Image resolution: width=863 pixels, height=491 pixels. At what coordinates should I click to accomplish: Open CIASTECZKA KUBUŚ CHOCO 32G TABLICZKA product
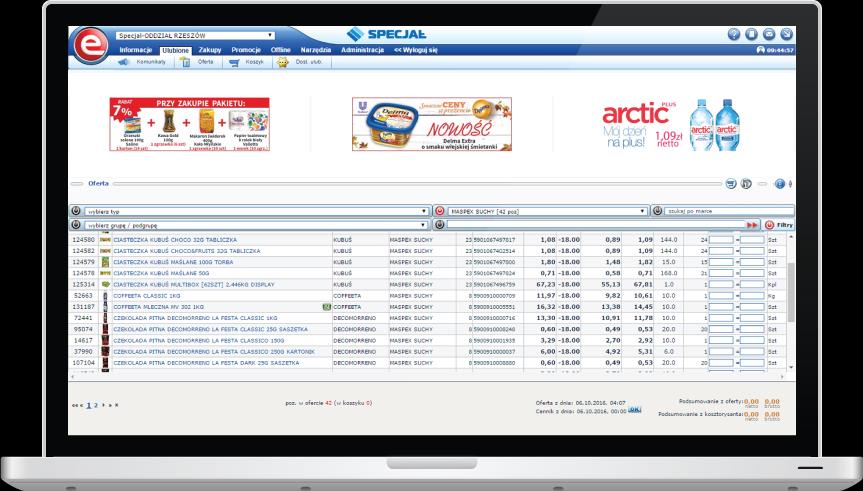(175, 240)
